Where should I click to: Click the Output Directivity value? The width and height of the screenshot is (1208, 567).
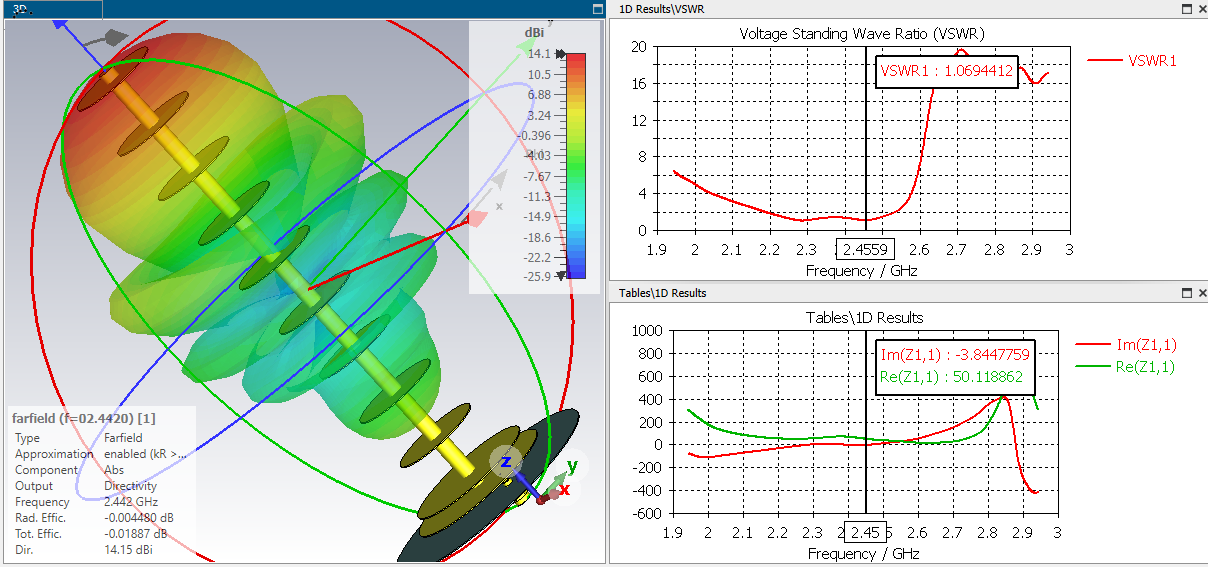click(129, 486)
